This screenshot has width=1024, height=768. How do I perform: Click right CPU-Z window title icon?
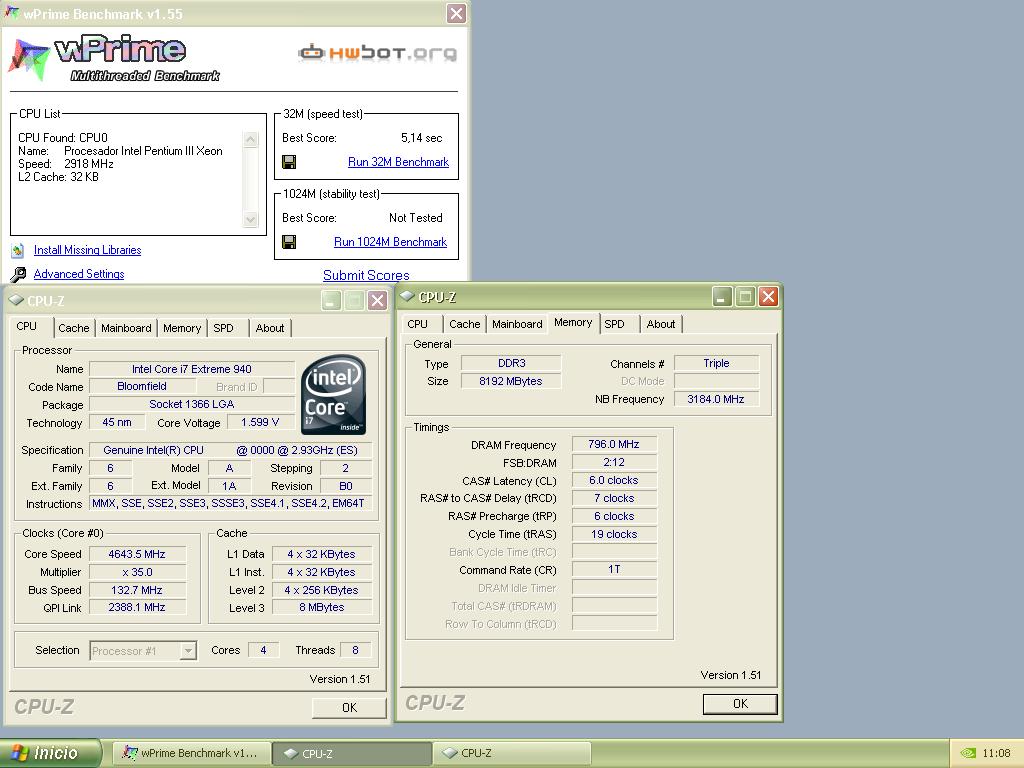click(408, 296)
